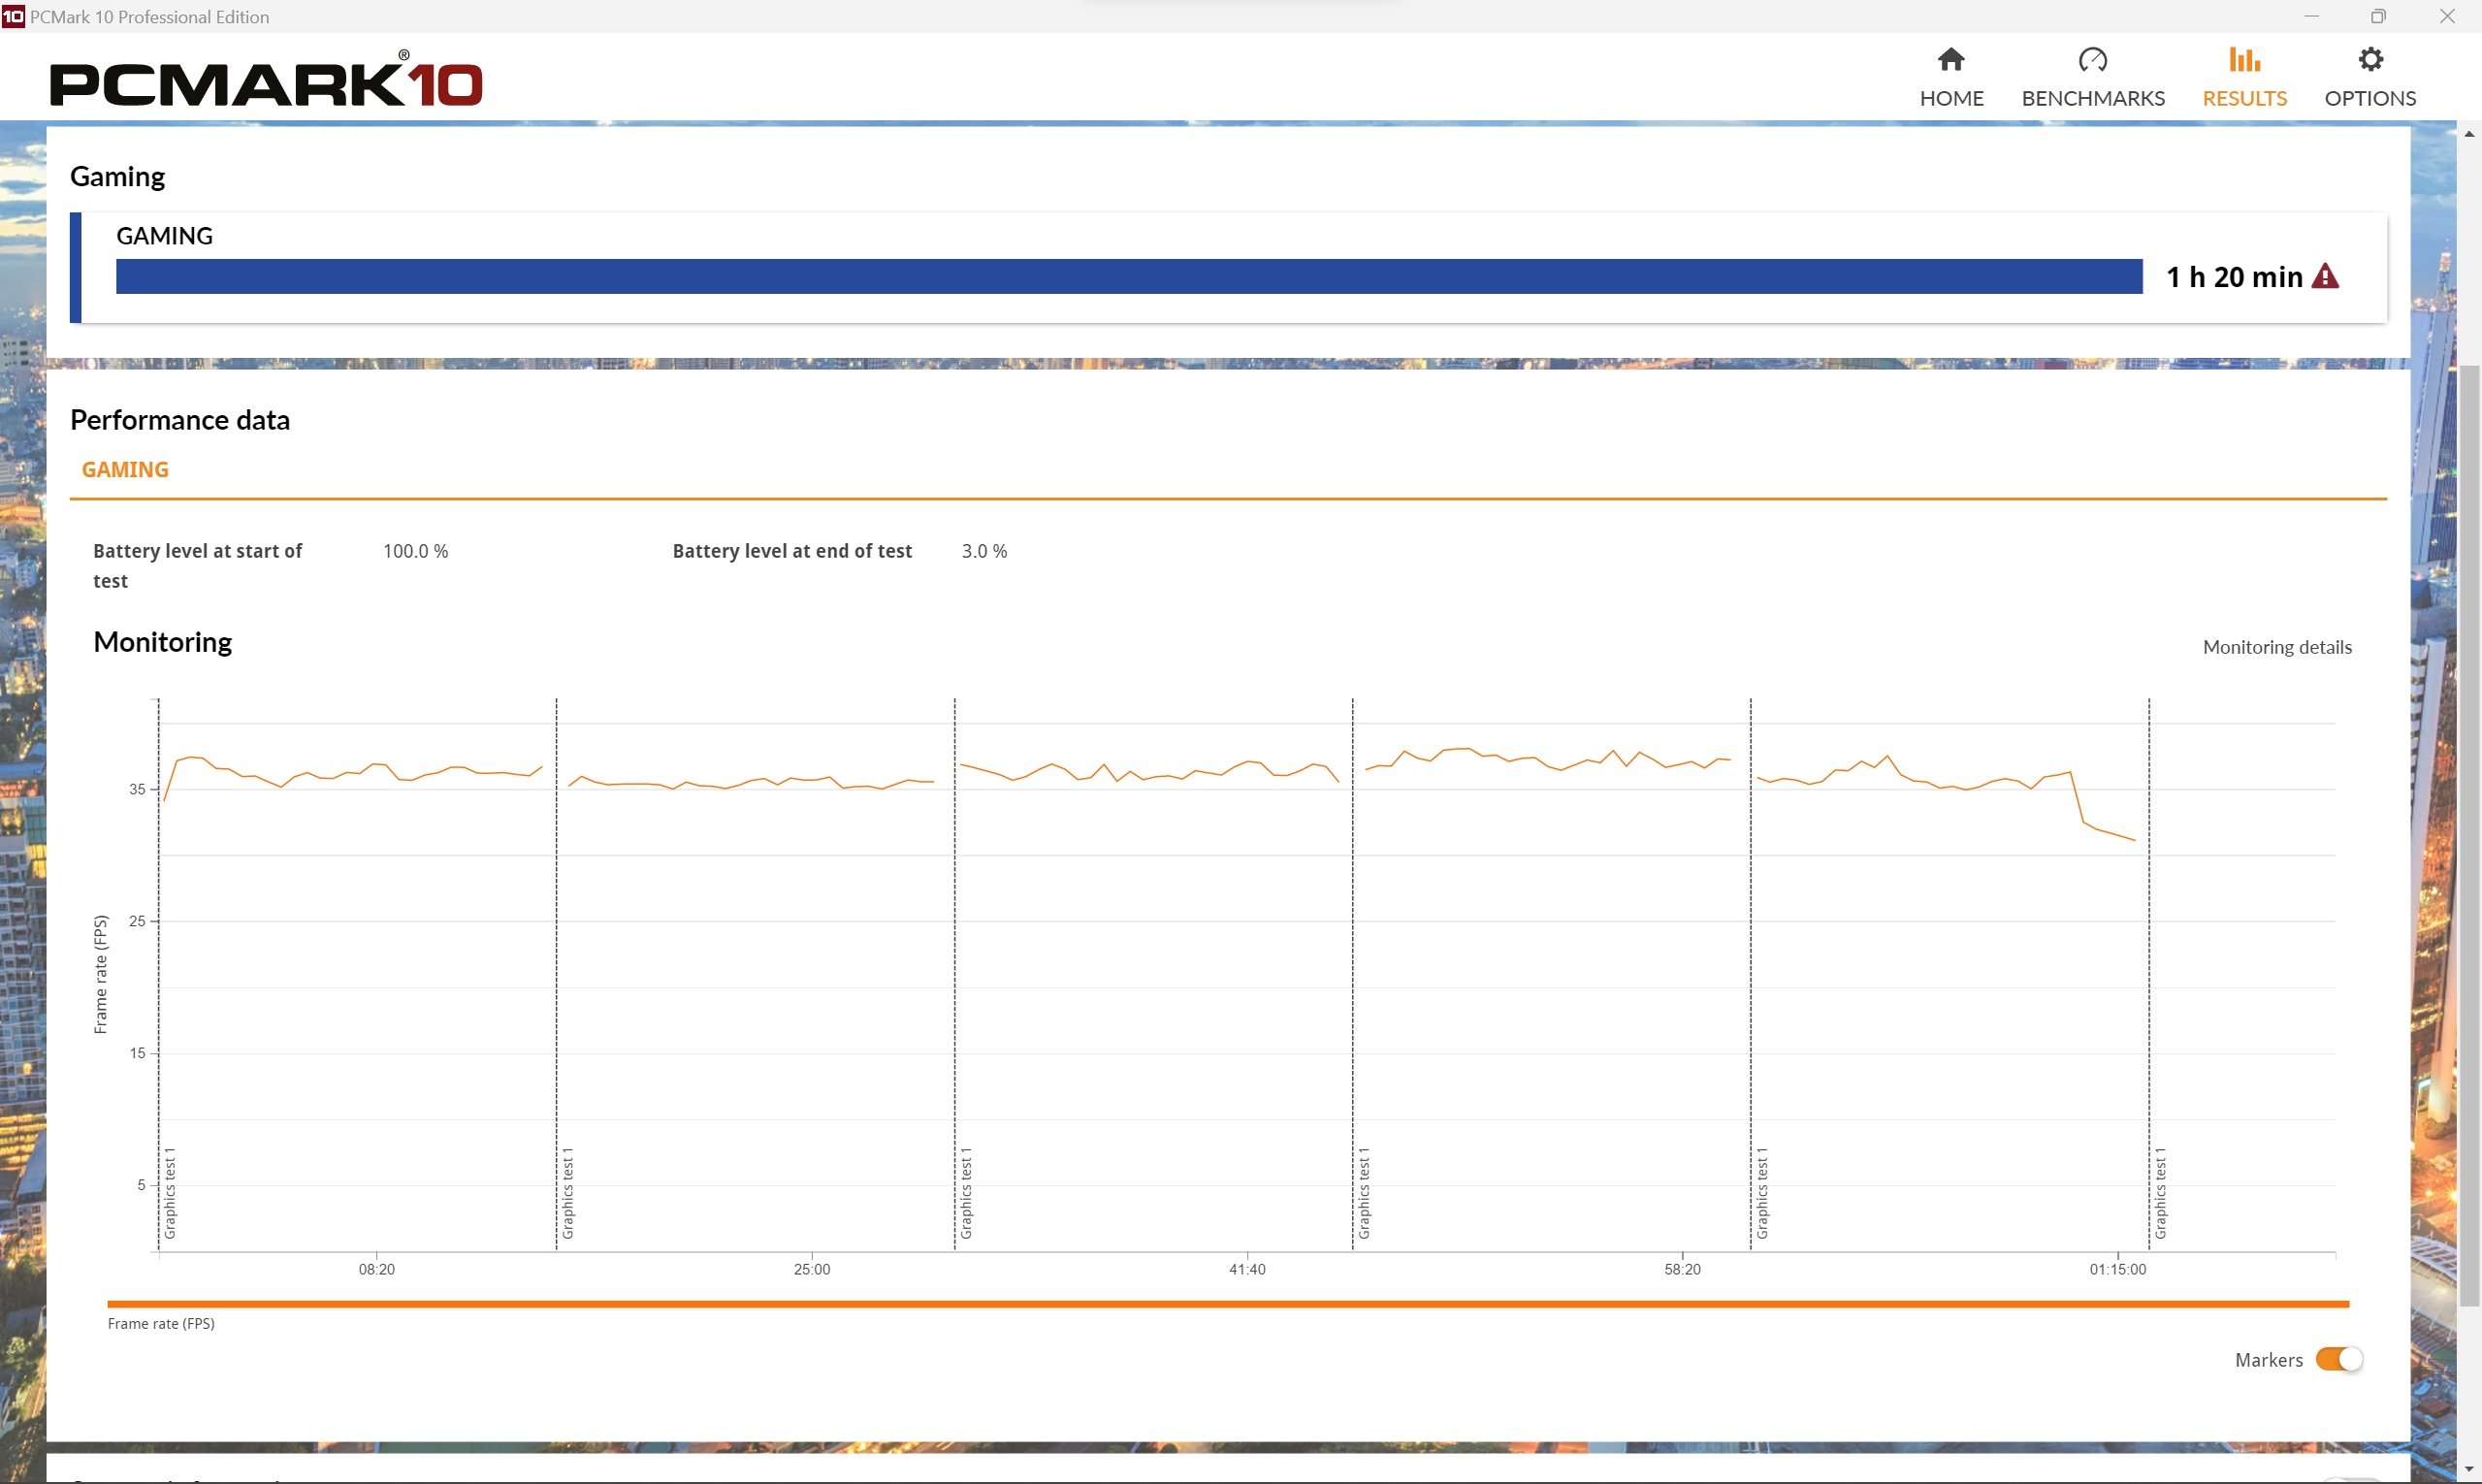The image size is (2482, 1484).
Task: Click the Gaming result bar
Action: 1129,276
